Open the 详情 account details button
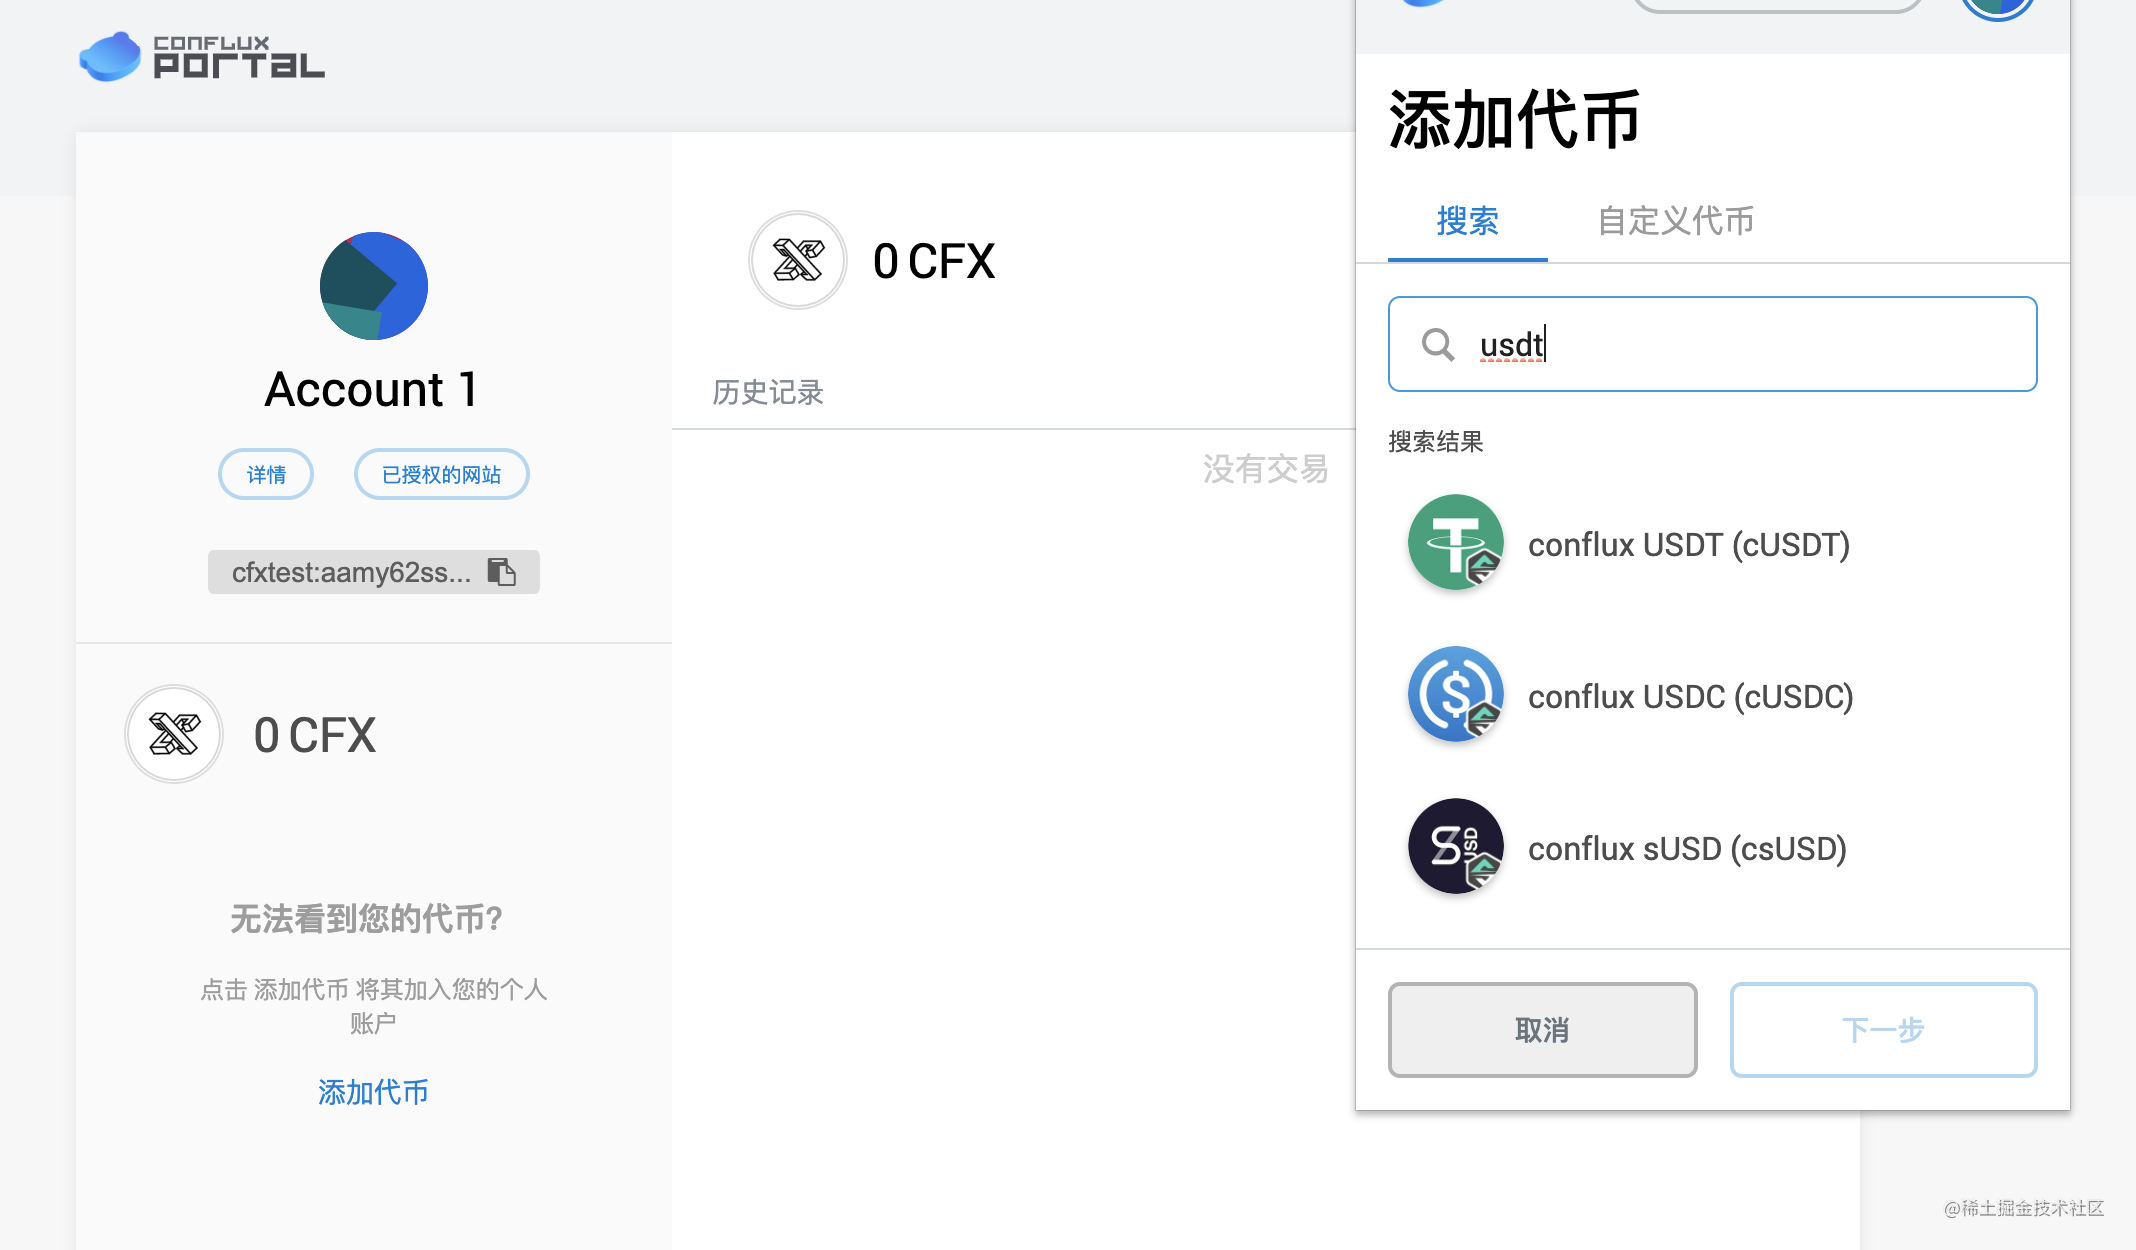 pyautogui.click(x=266, y=474)
